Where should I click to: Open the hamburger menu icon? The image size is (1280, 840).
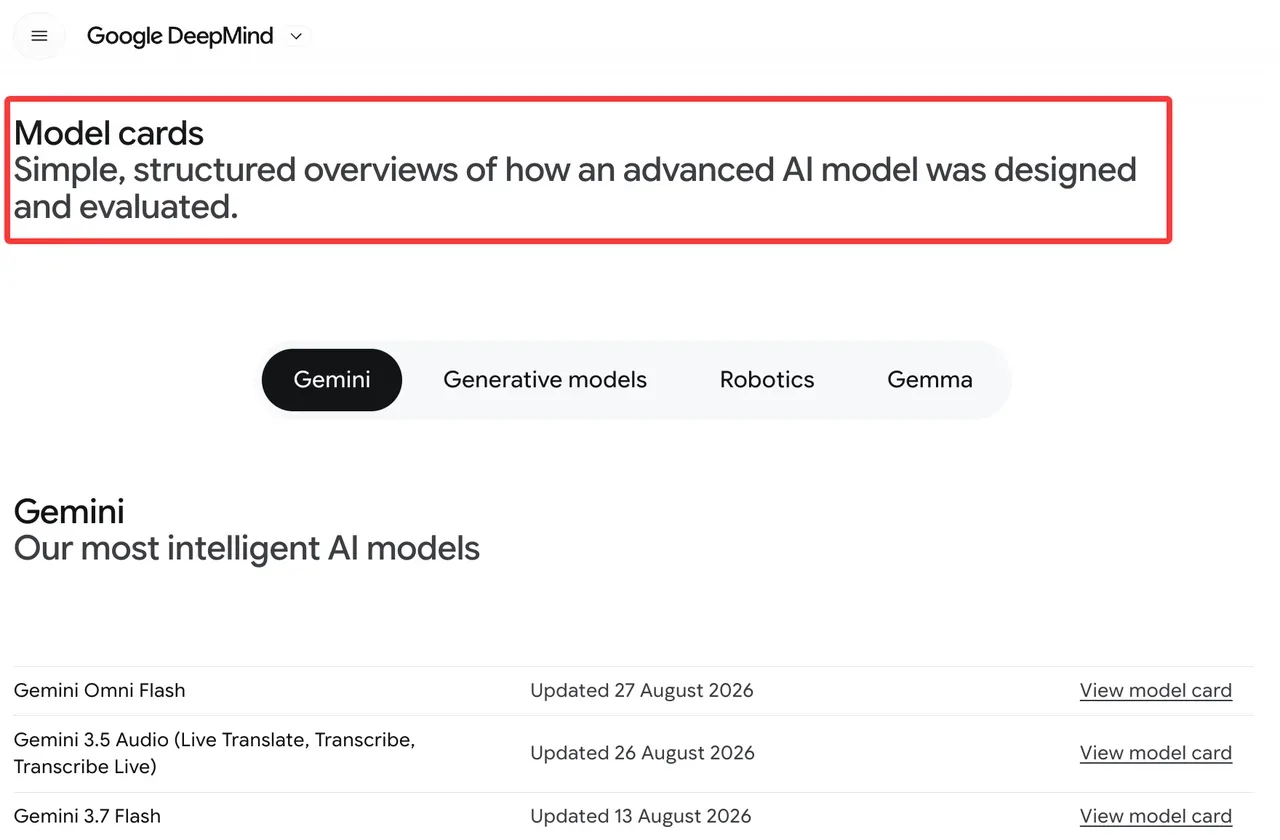(x=40, y=36)
